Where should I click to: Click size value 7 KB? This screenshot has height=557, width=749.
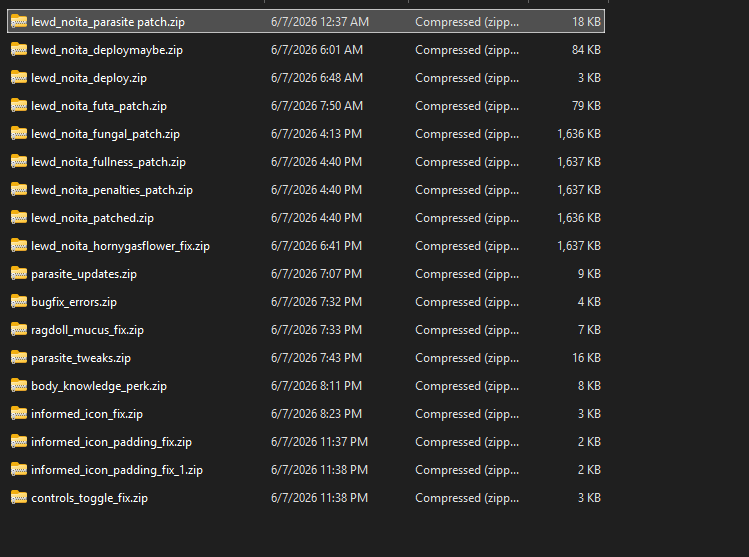tap(589, 330)
